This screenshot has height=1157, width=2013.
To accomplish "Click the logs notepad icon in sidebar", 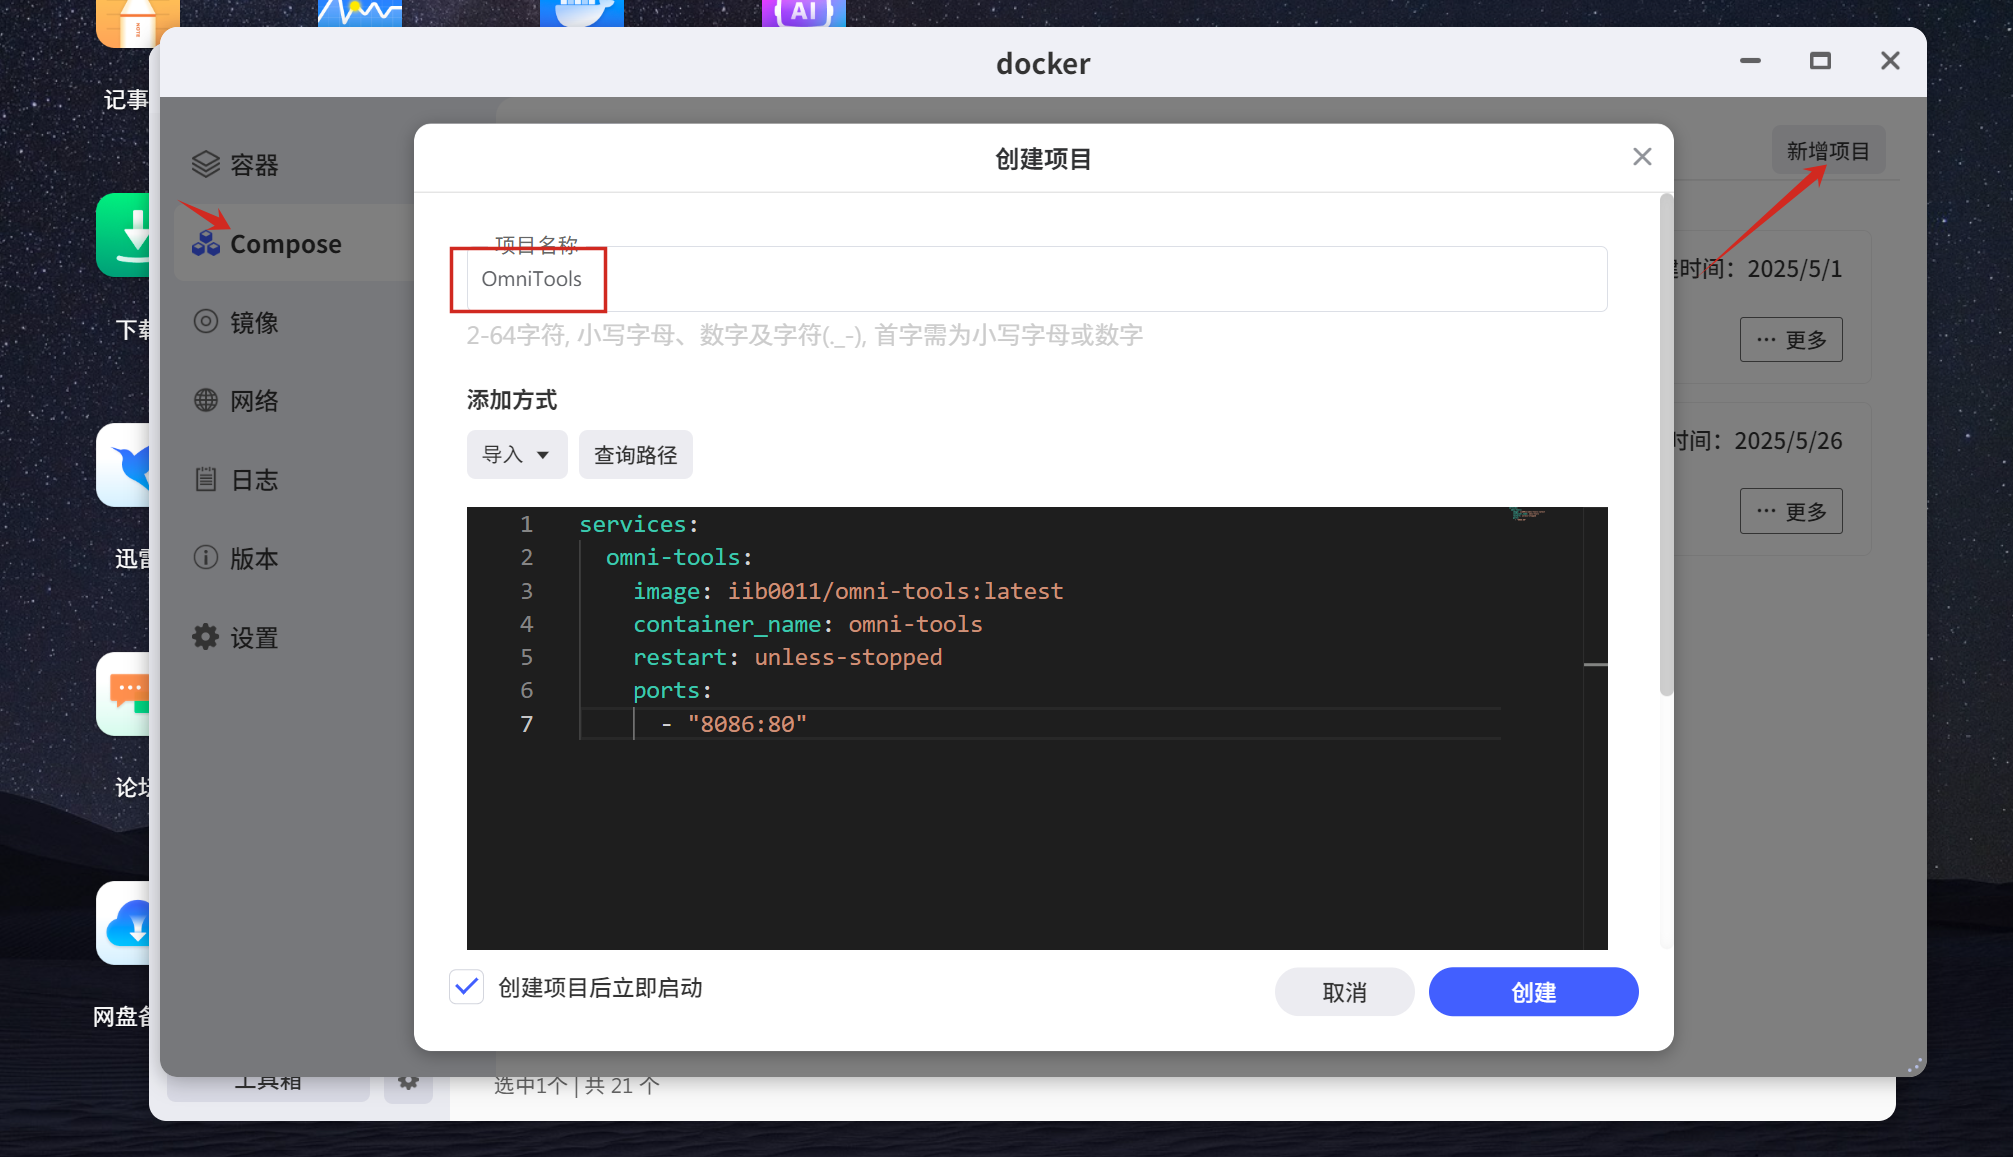I will (205, 479).
